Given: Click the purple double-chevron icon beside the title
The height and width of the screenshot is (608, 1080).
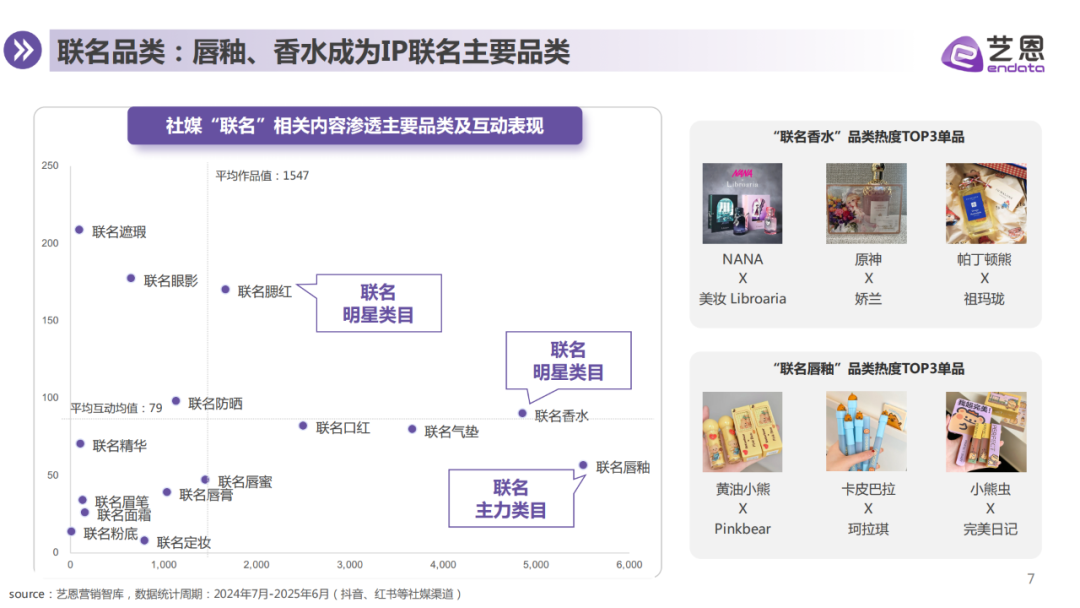Looking at the screenshot, I should (x=23, y=50).
